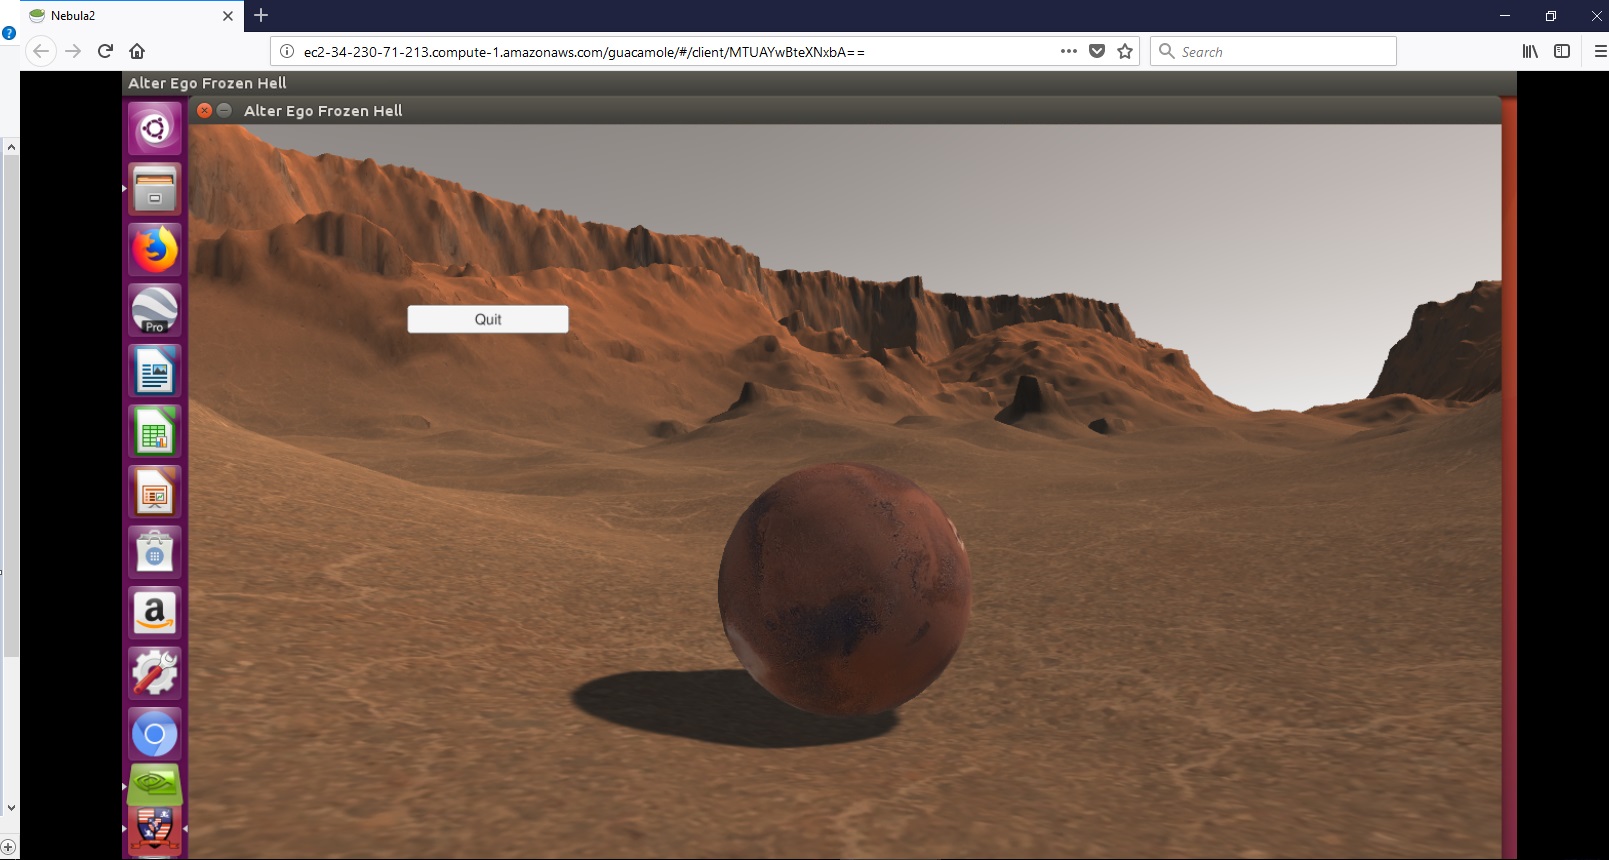Click the left scrollbar down arrow

[x=11, y=807]
